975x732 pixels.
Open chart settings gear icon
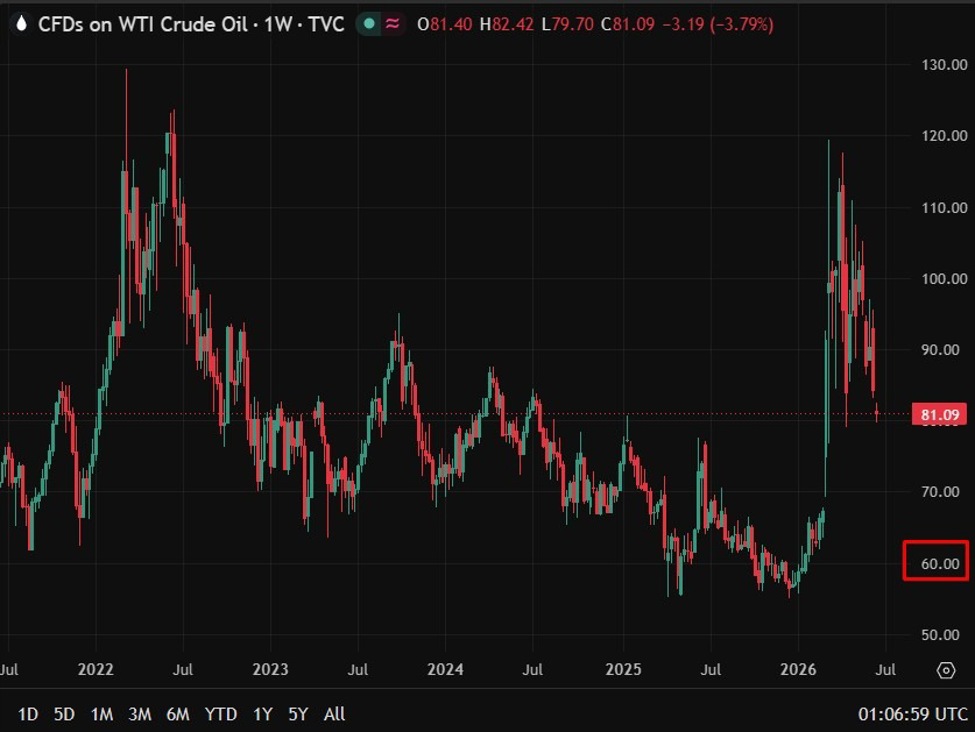[946, 670]
